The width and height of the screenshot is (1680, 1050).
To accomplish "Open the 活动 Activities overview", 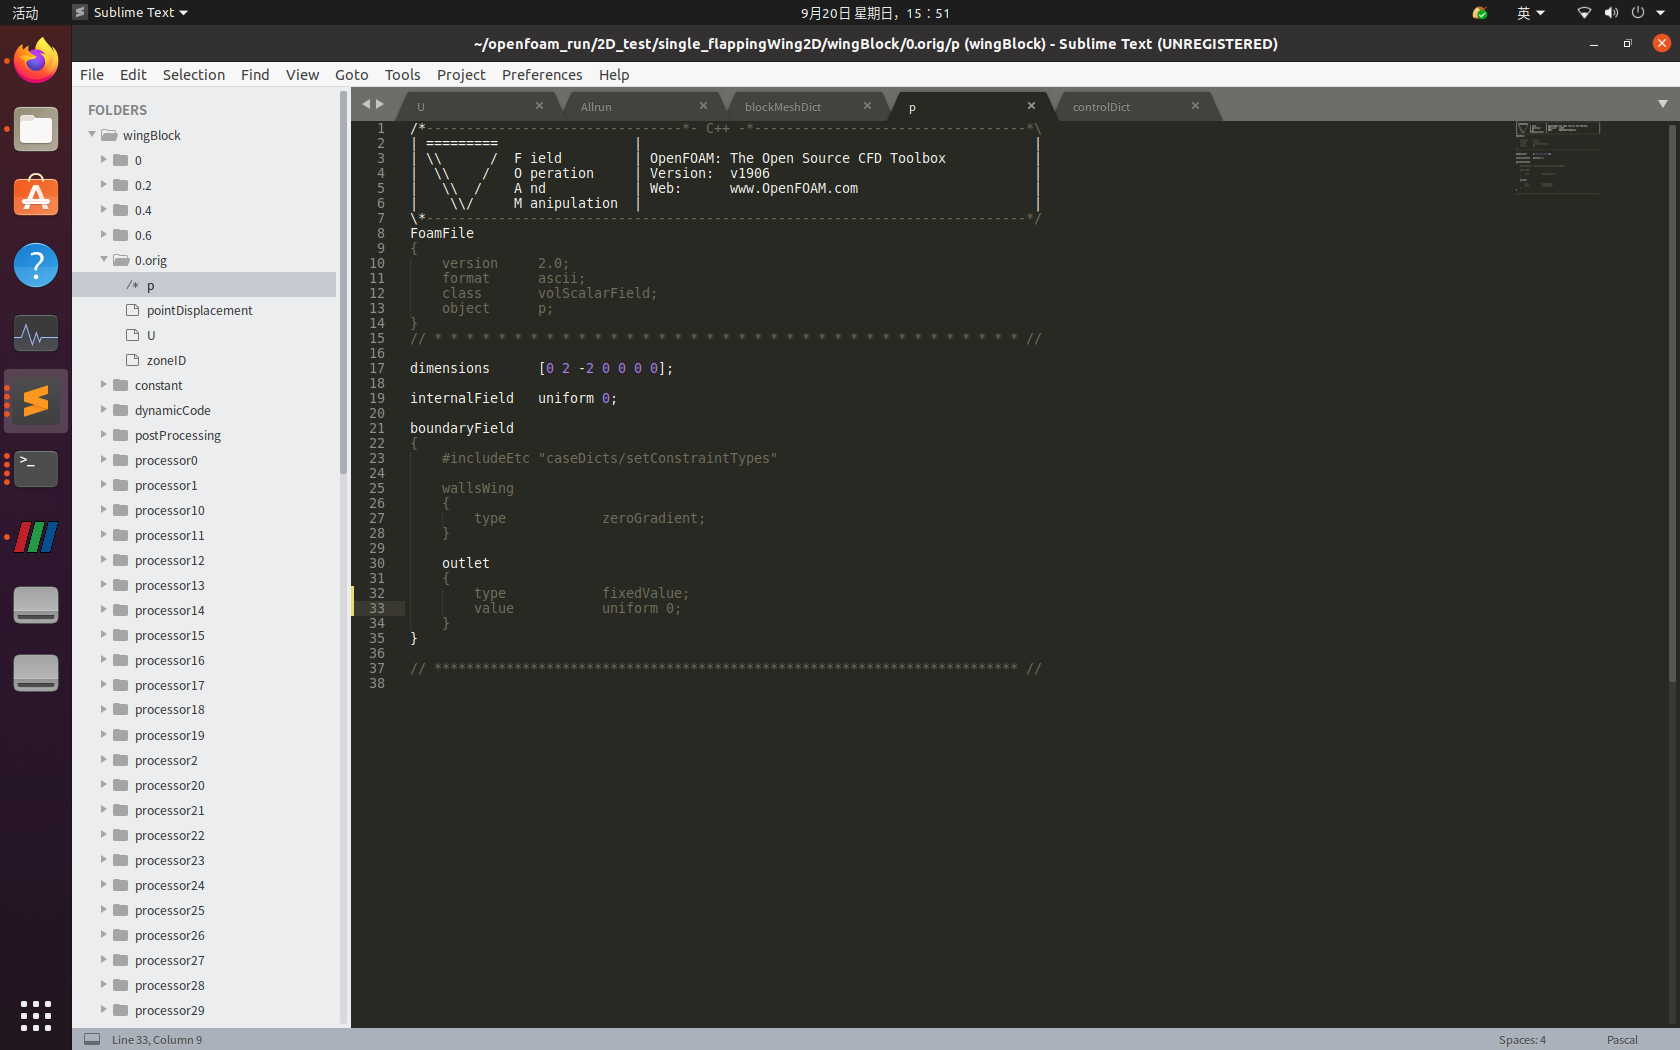I will pos(25,13).
